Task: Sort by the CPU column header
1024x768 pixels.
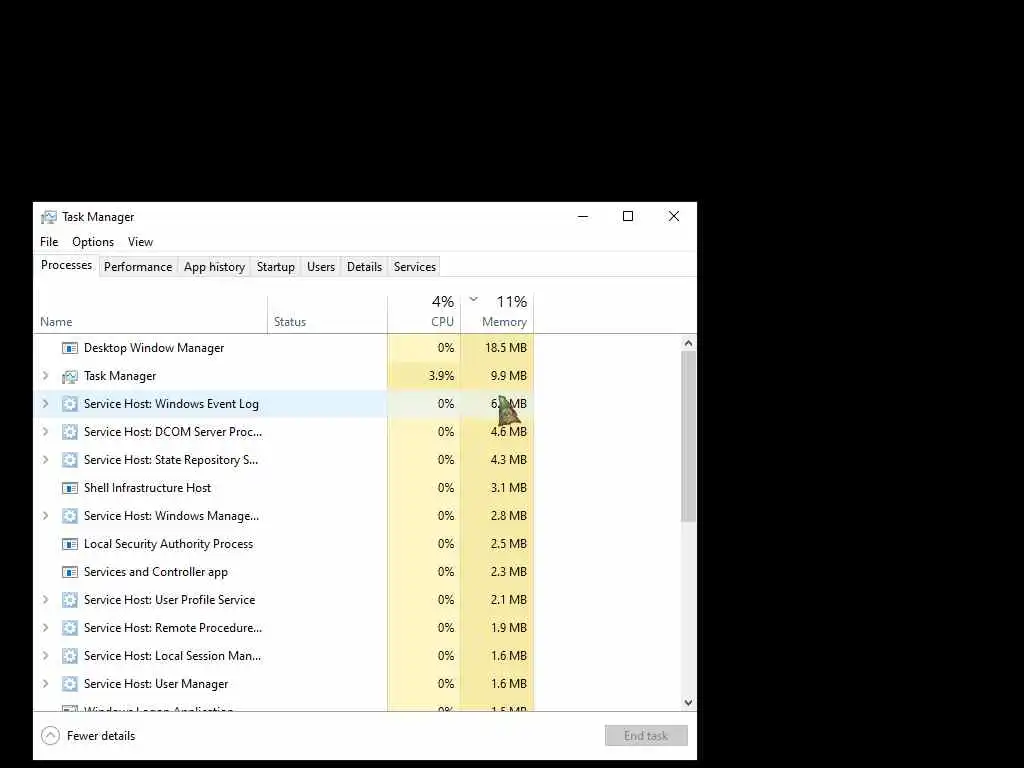Action: pos(424,314)
